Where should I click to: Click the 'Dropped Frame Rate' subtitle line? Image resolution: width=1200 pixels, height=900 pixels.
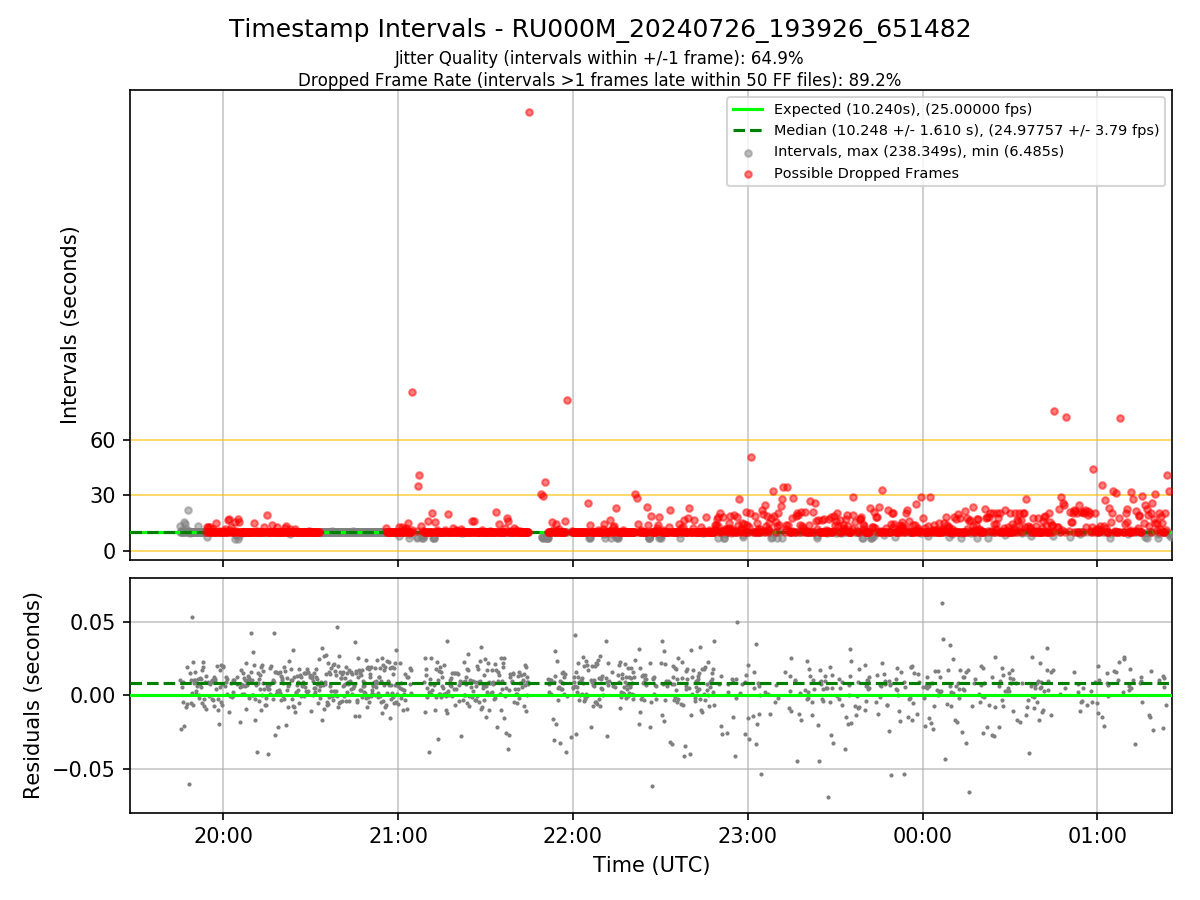[x=599, y=80]
